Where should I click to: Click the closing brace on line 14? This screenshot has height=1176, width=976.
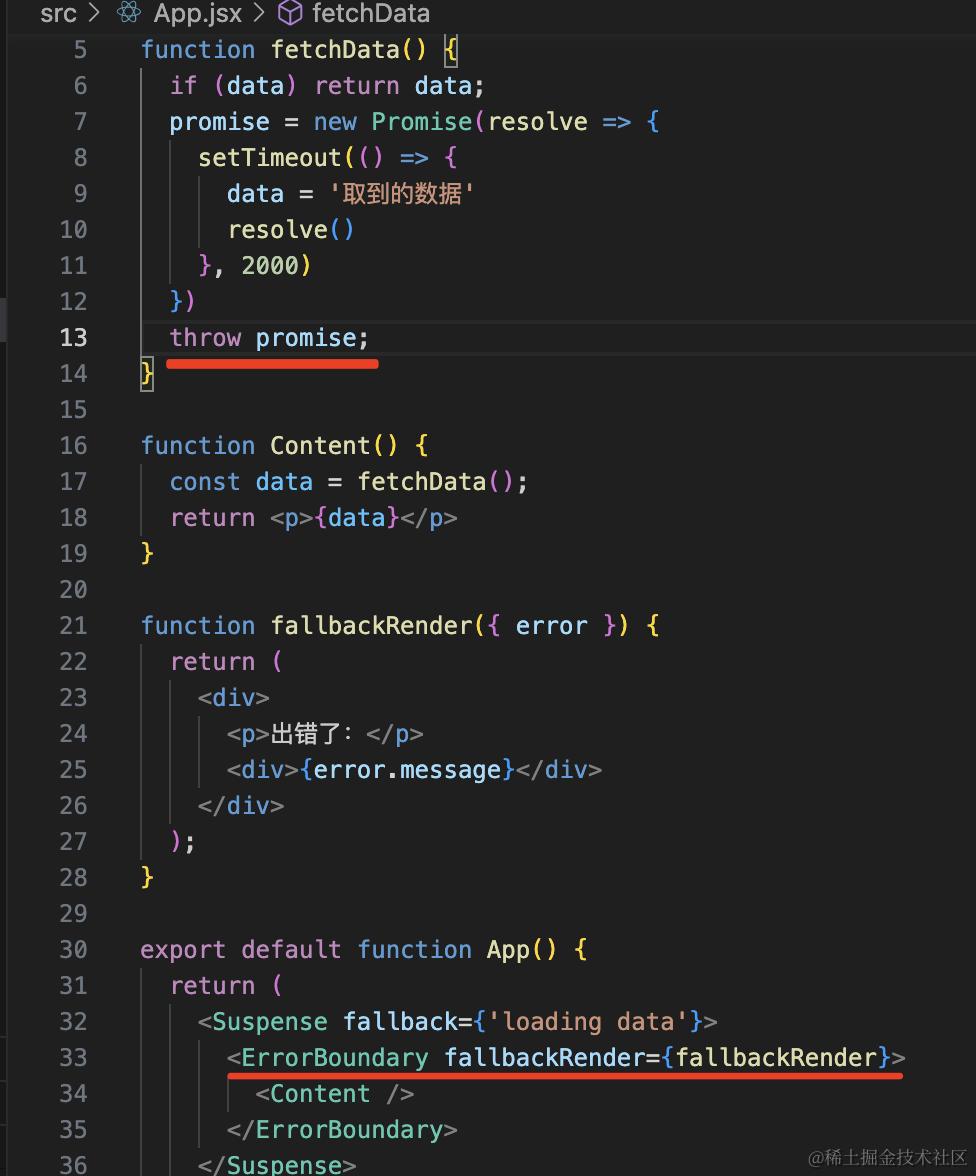147,374
